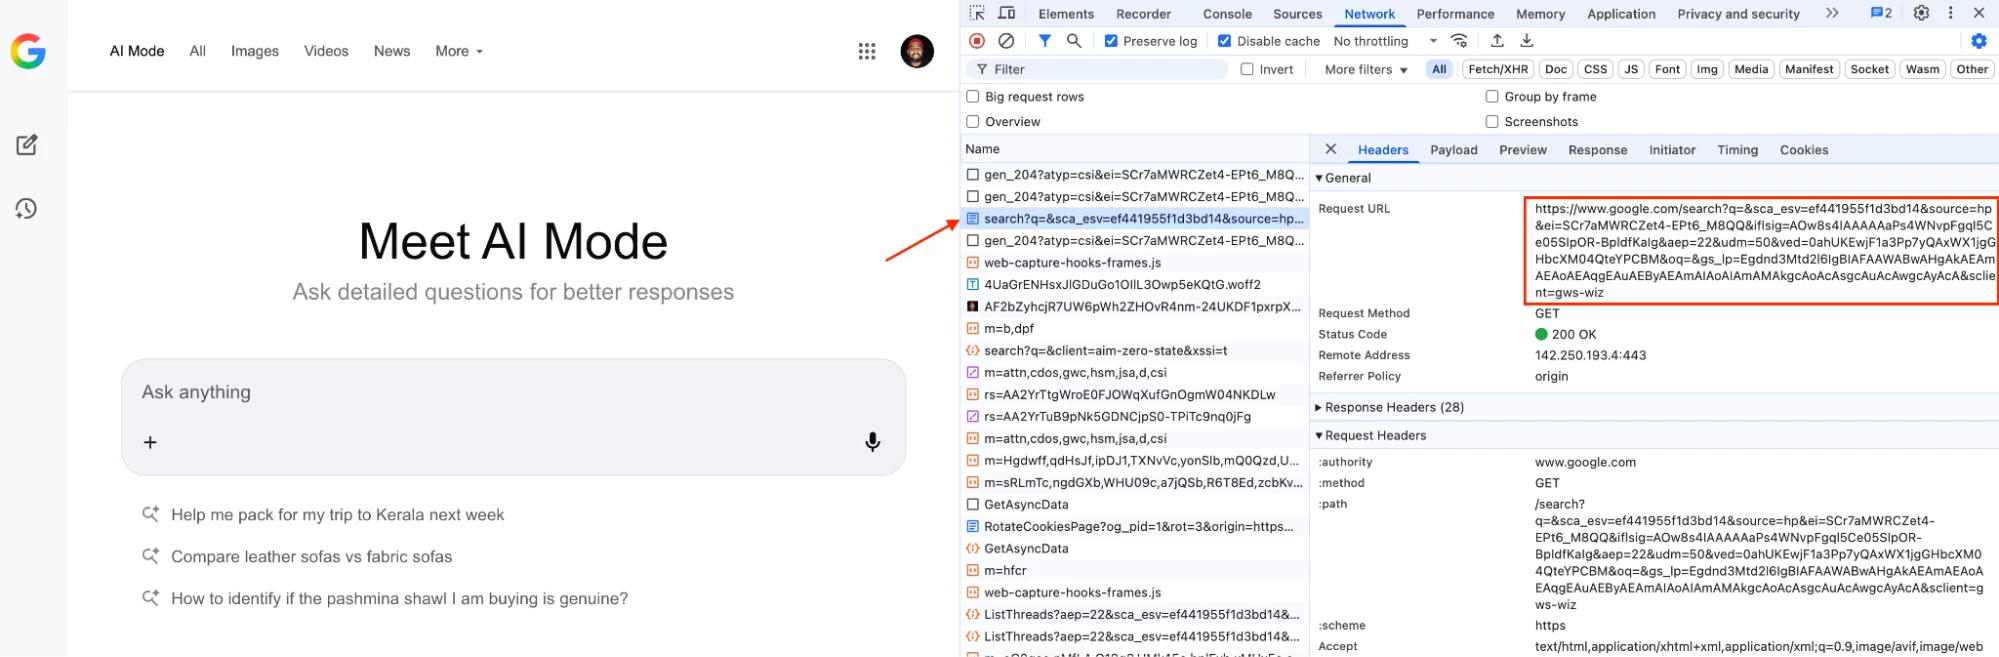Enable Big request rows
Viewport: 1999px width, 657px height.
(973, 97)
